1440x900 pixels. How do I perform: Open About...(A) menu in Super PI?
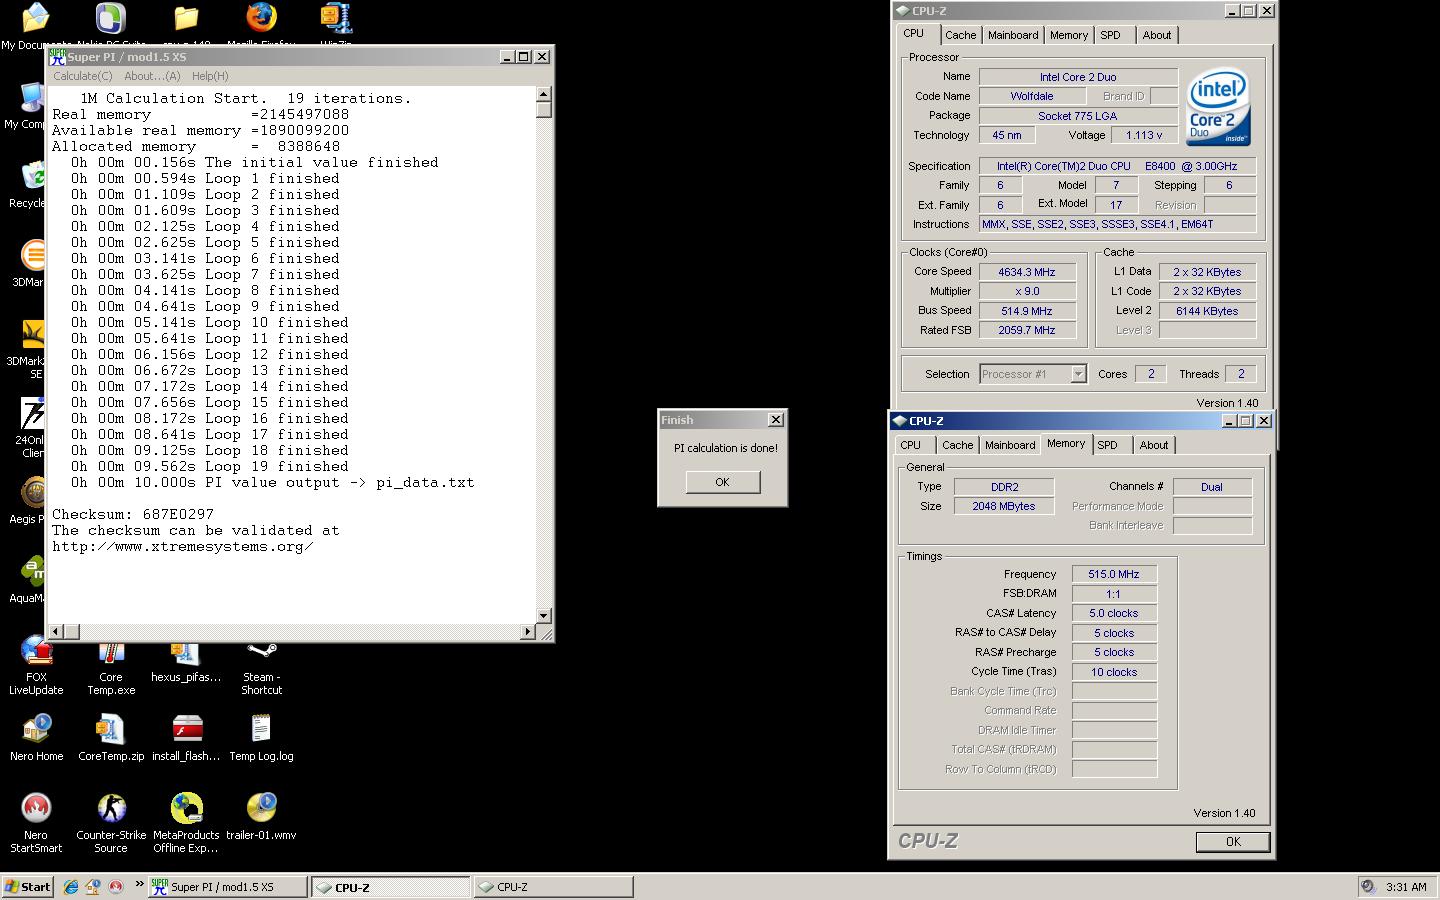click(152, 76)
